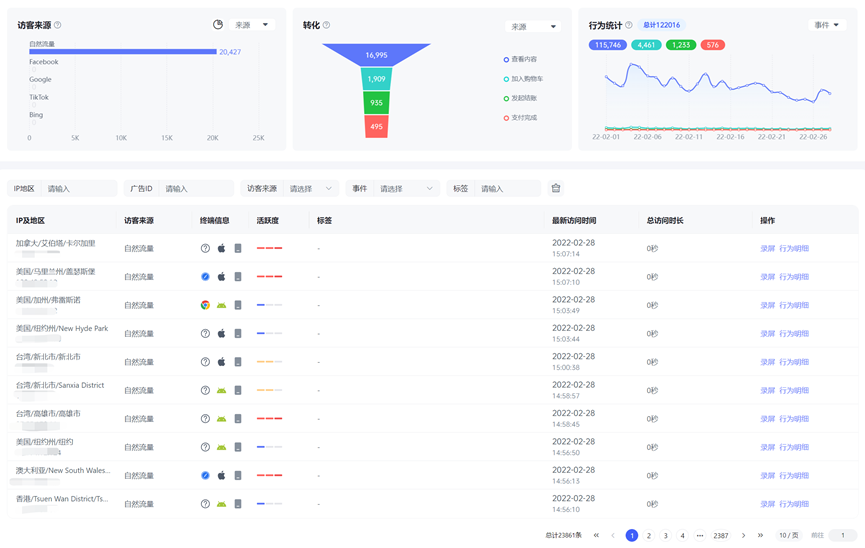Toggle 发起结账 legend in funnel

click(520, 98)
